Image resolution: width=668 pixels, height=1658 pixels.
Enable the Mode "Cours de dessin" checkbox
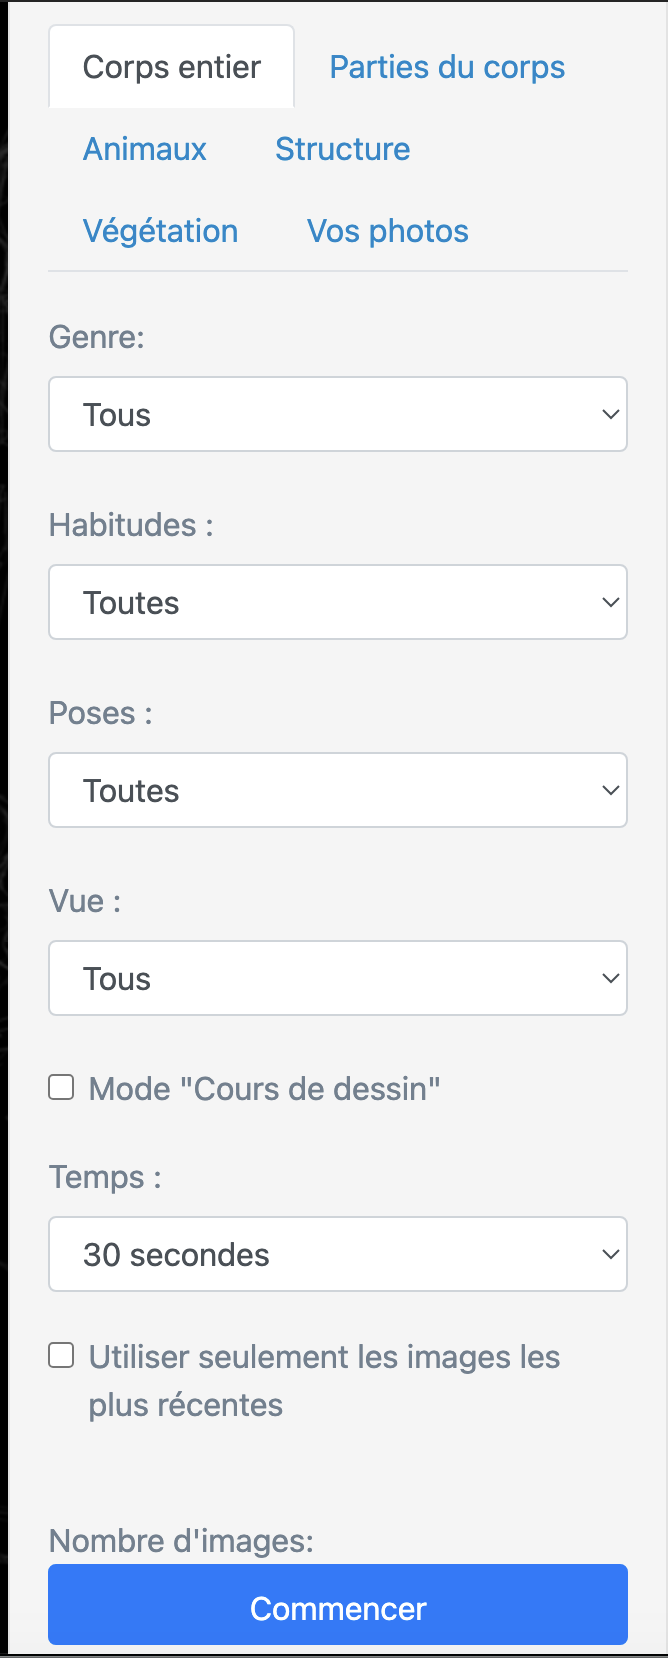62,1087
